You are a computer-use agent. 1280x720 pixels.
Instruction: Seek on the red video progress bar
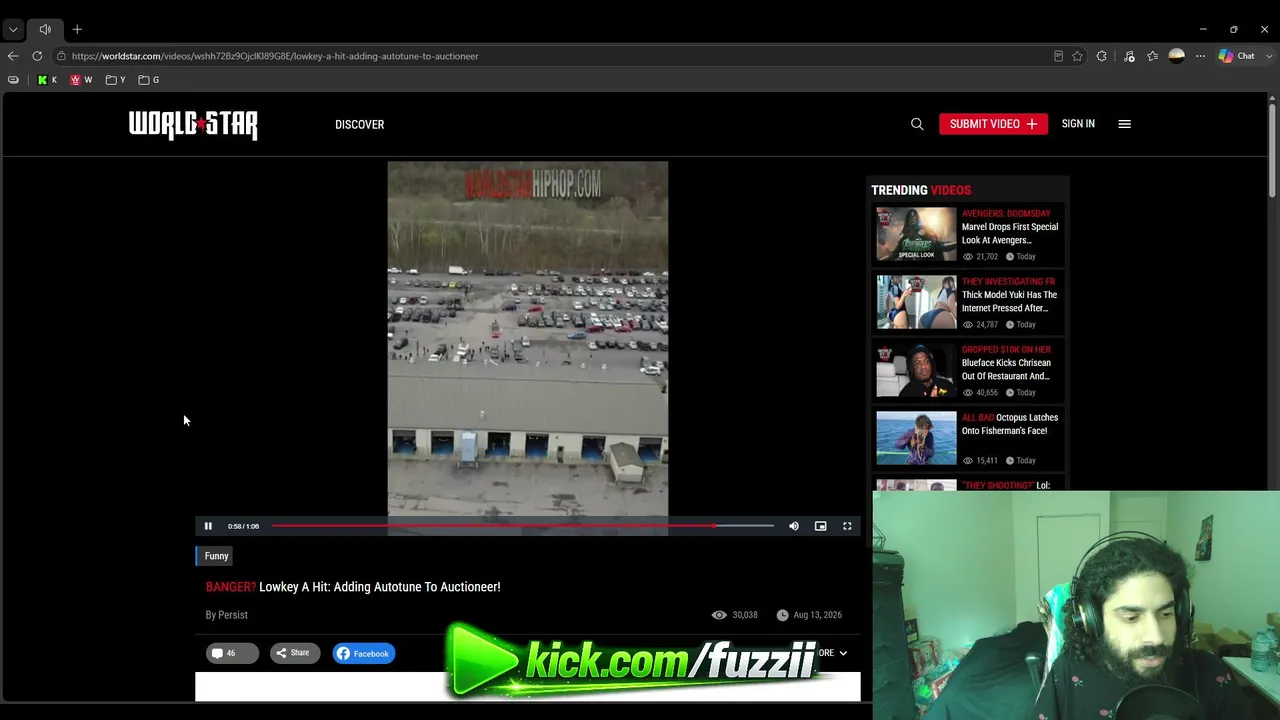(523, 526)
